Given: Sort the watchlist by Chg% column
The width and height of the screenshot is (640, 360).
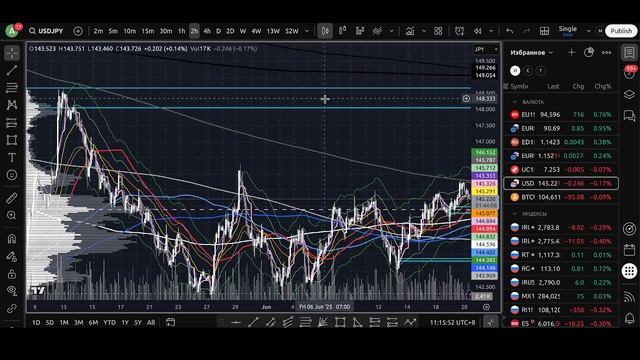Looking at the screenshot, I should [x=603, y=87].
